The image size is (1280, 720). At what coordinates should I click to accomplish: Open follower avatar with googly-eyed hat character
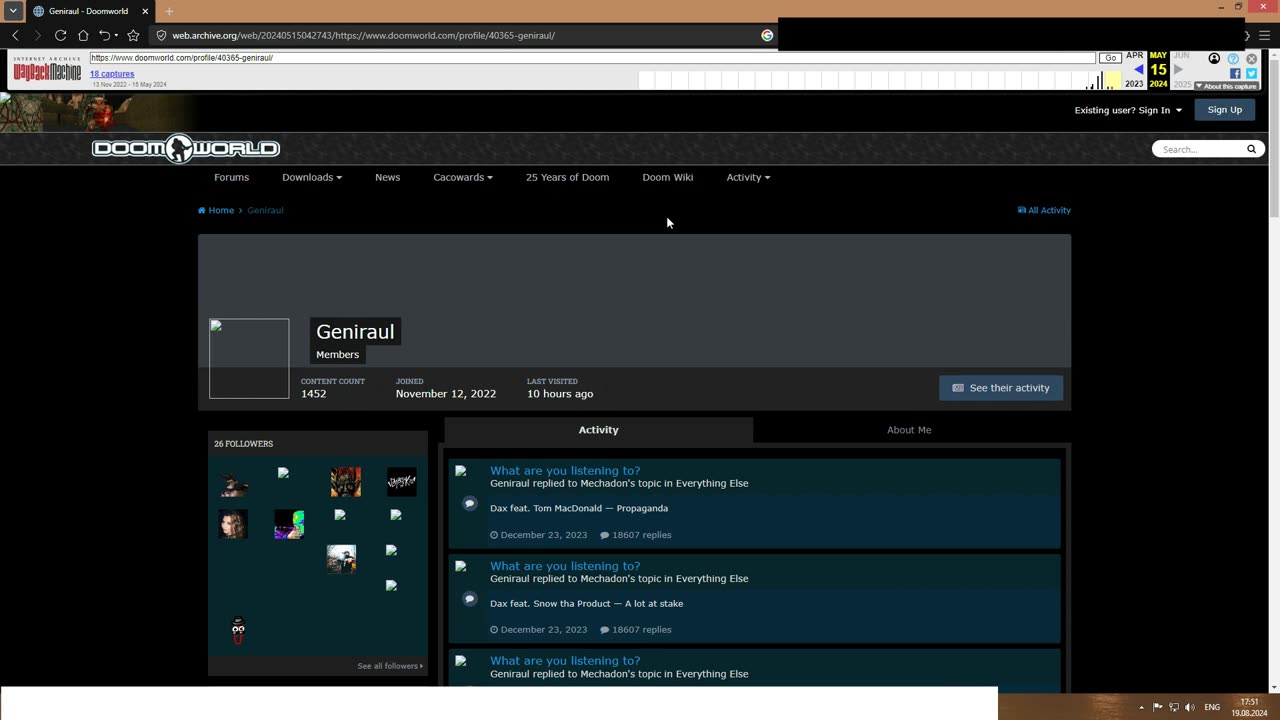(x=238, y=630)
